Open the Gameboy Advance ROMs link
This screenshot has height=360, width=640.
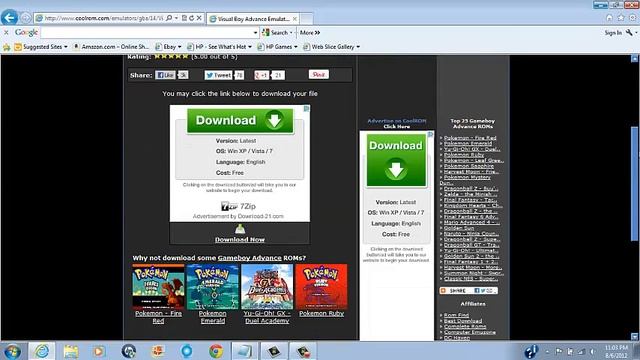(249, 258)
